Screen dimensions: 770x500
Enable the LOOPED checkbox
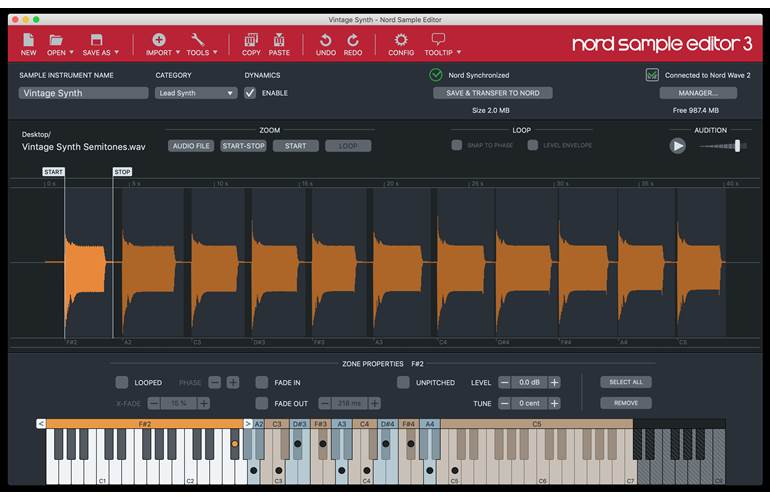122,382
